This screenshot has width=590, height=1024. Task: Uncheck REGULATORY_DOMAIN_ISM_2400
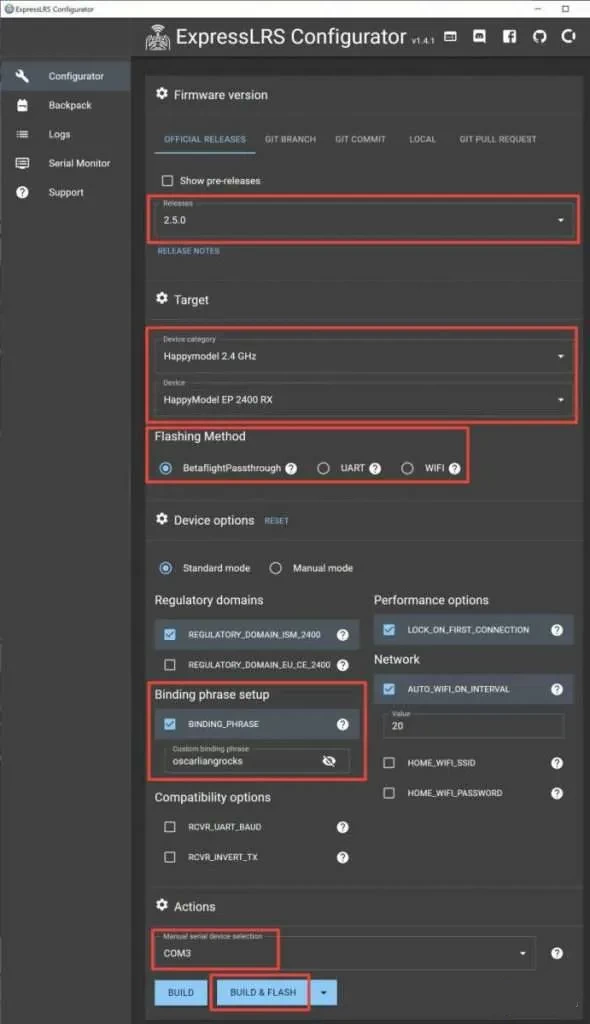pos(170,635)
